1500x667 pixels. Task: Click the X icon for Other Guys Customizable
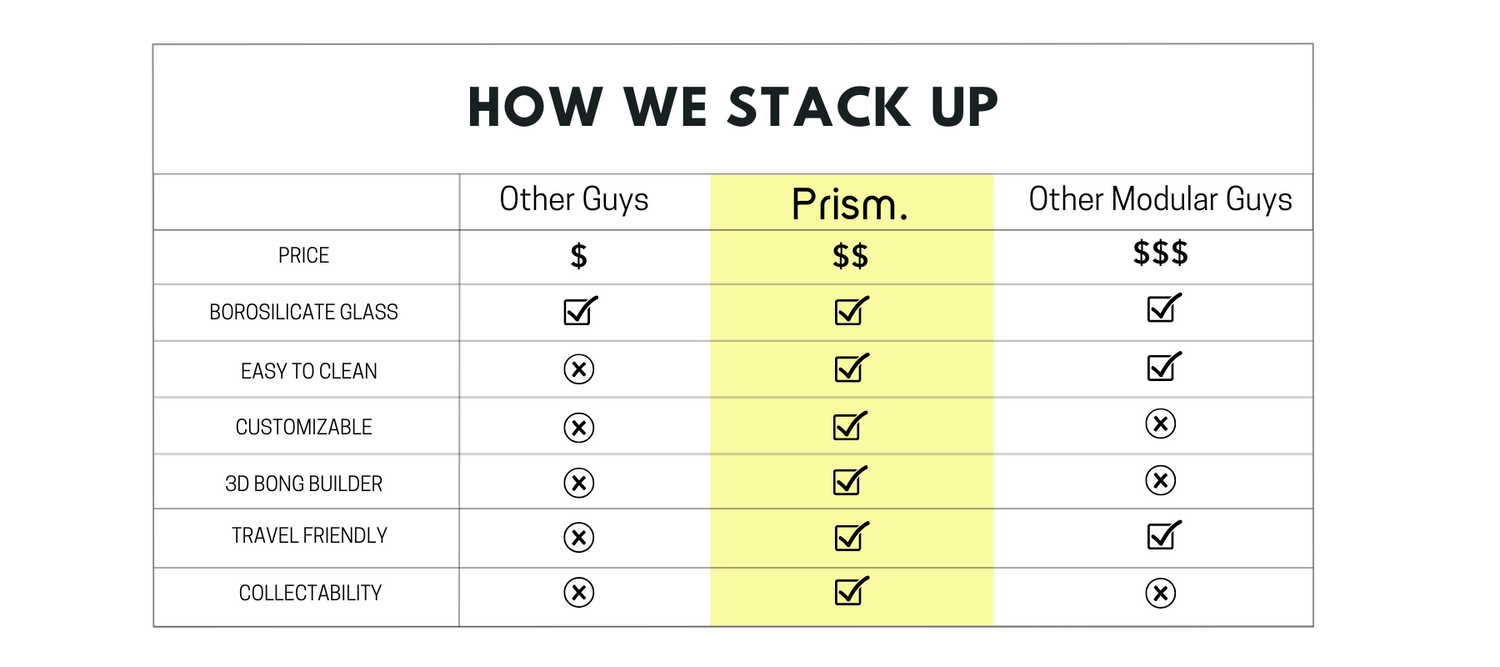coord(578,428)
